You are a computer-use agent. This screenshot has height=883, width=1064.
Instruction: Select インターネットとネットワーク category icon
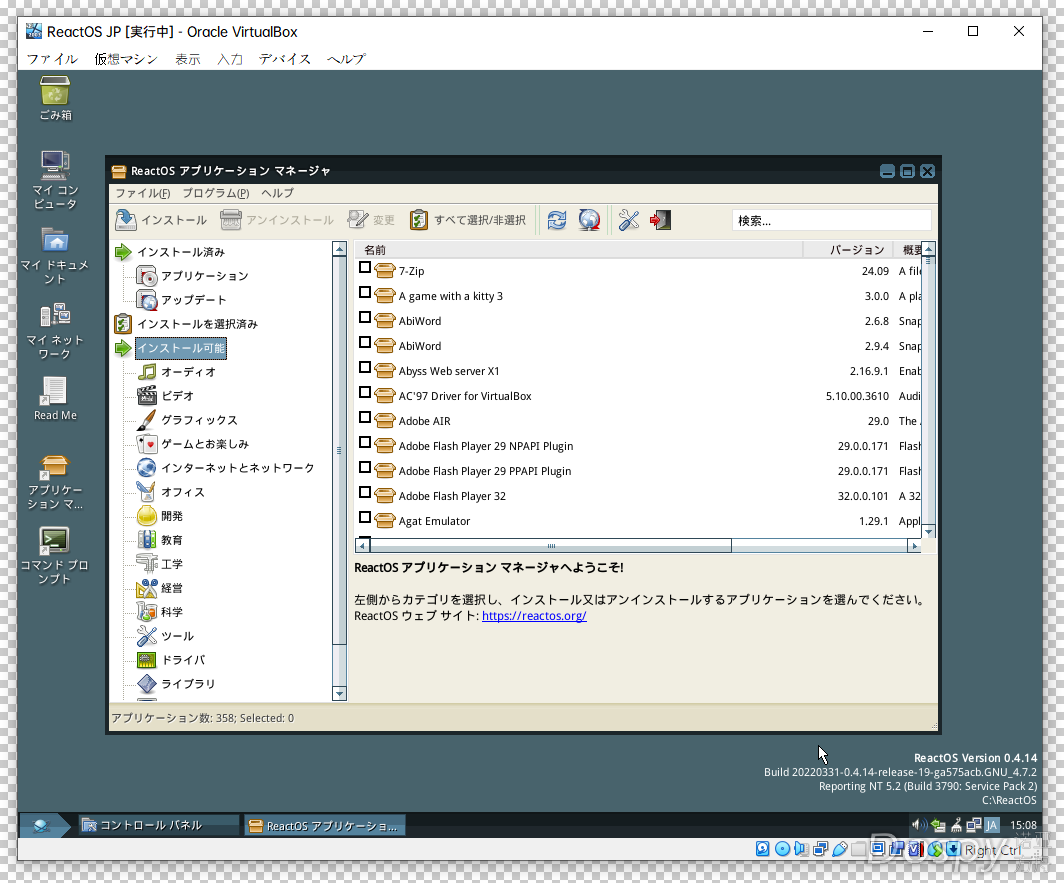pyautogui.click(x=147, y=468)
